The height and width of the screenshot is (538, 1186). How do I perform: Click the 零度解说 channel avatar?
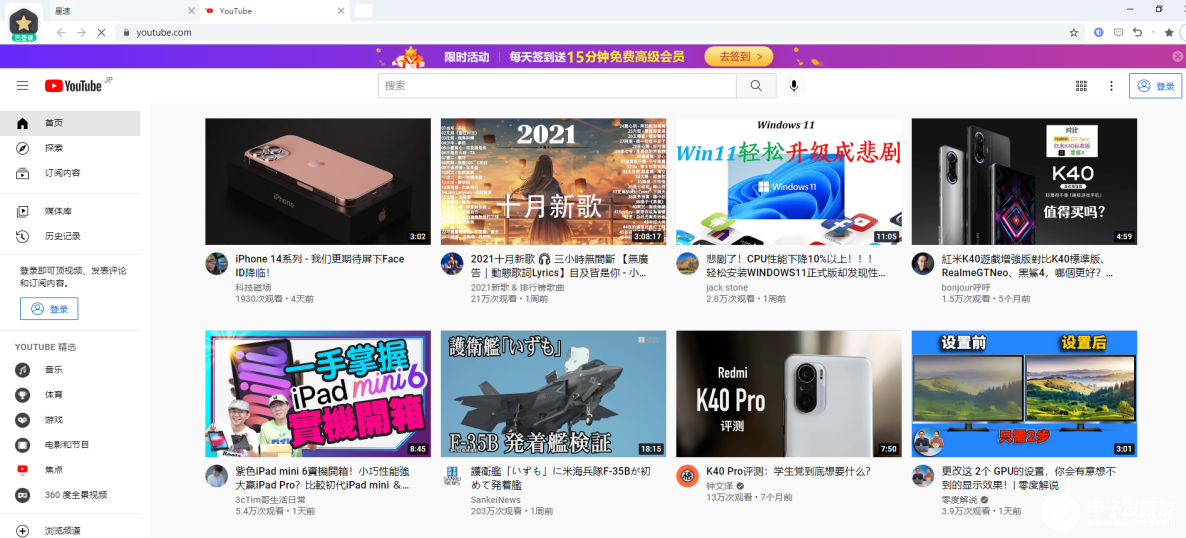pyautogui.click(x=923, y=476)
